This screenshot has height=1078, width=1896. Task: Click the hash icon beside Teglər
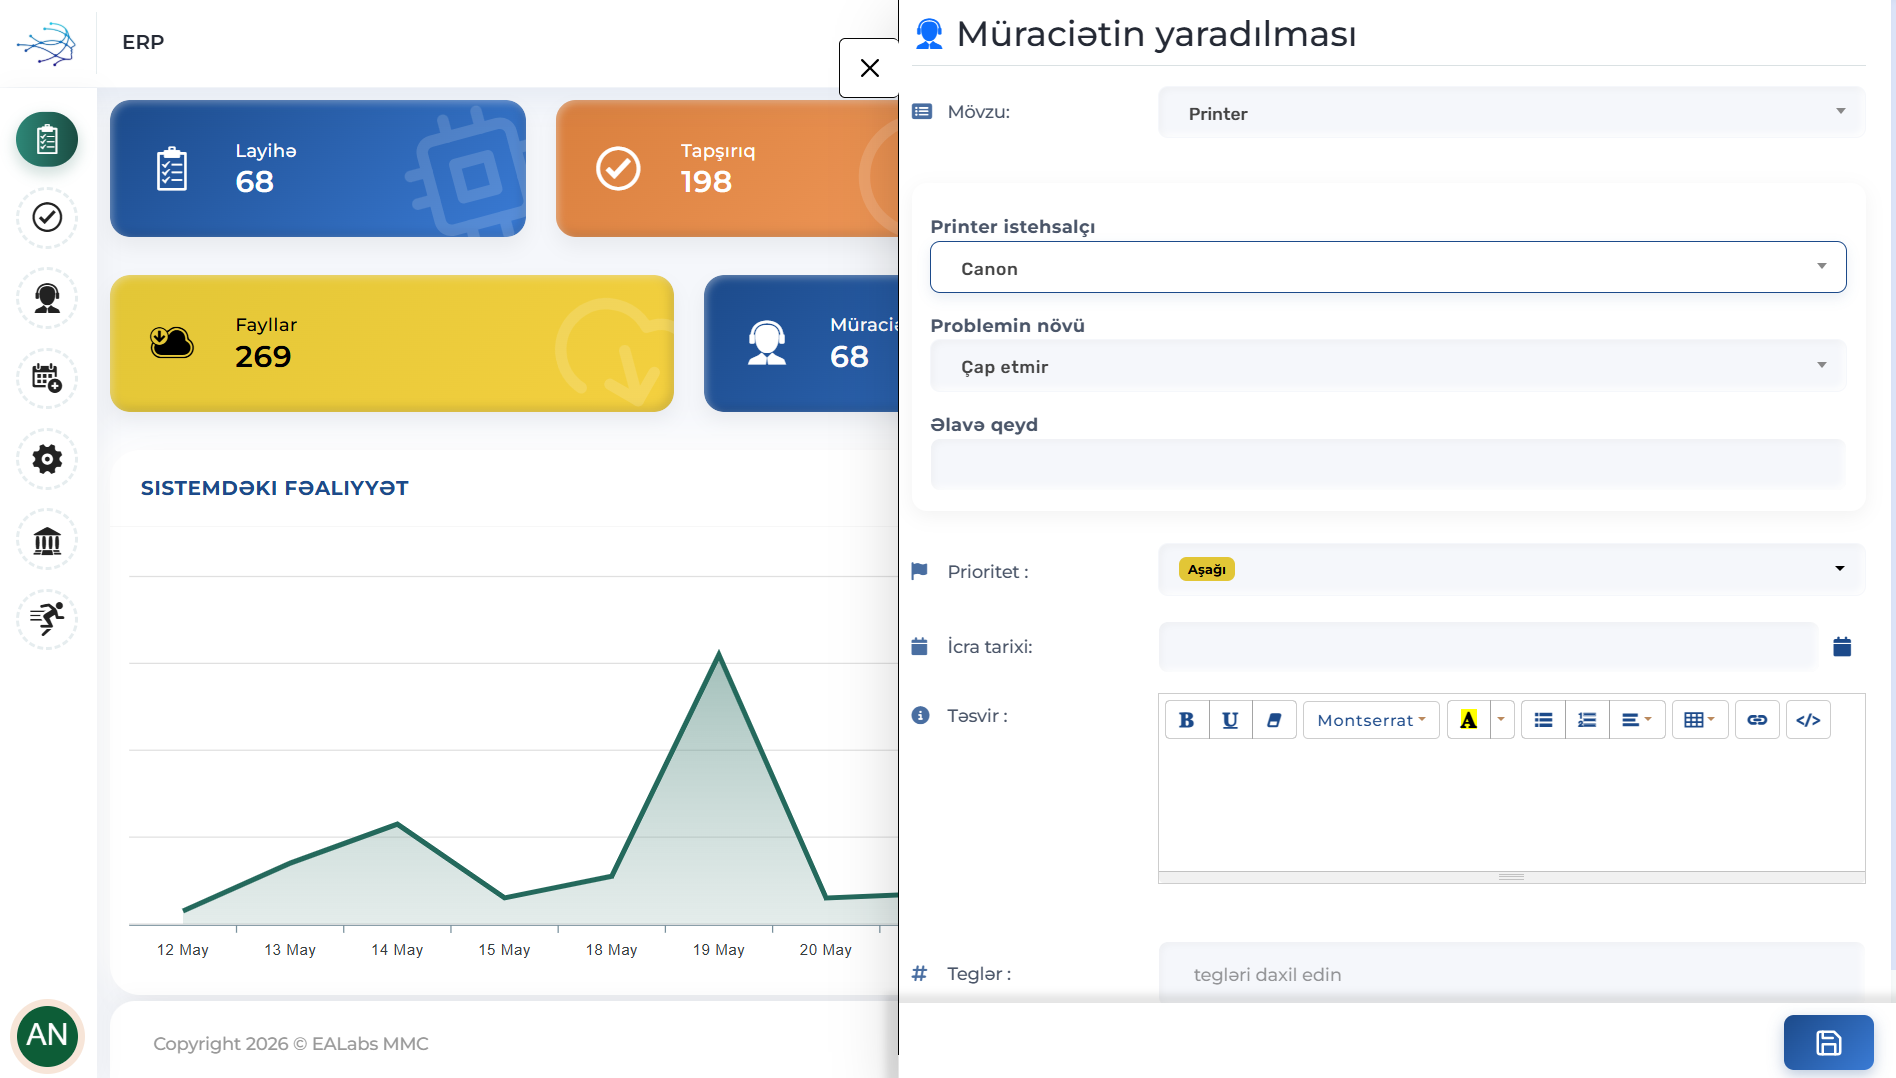pyautogui.click(x=920, y=973)
